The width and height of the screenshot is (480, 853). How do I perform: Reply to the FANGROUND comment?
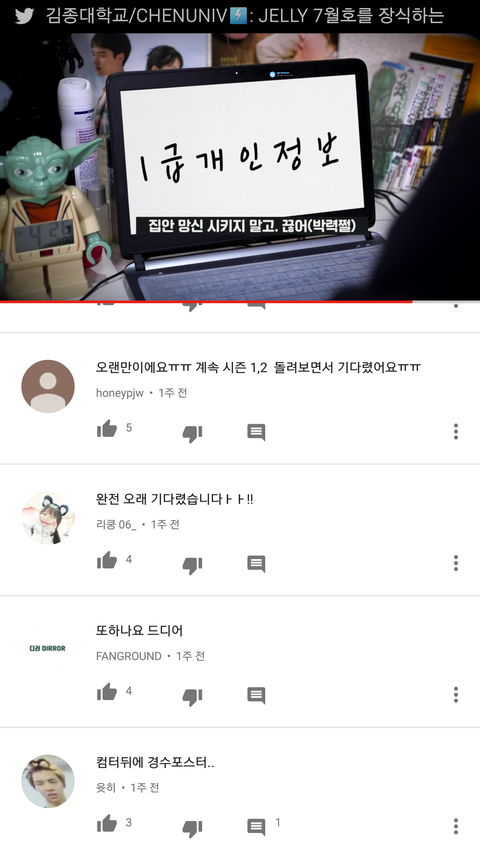[256, 696]
